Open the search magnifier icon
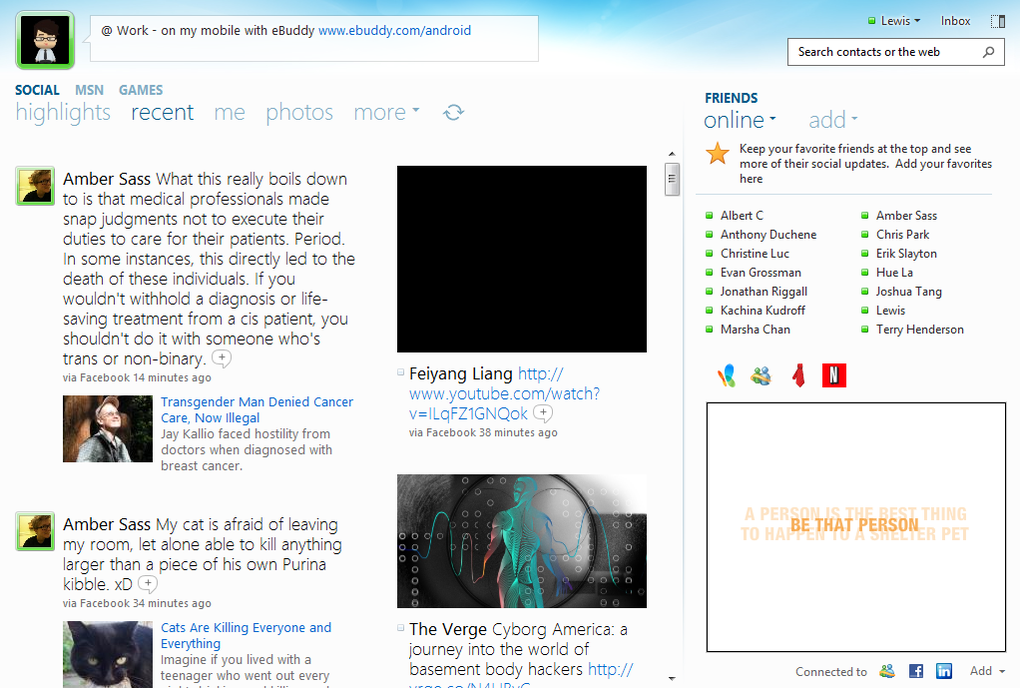The width and height of the screenshot is (1020, 688). click(988, 52)
